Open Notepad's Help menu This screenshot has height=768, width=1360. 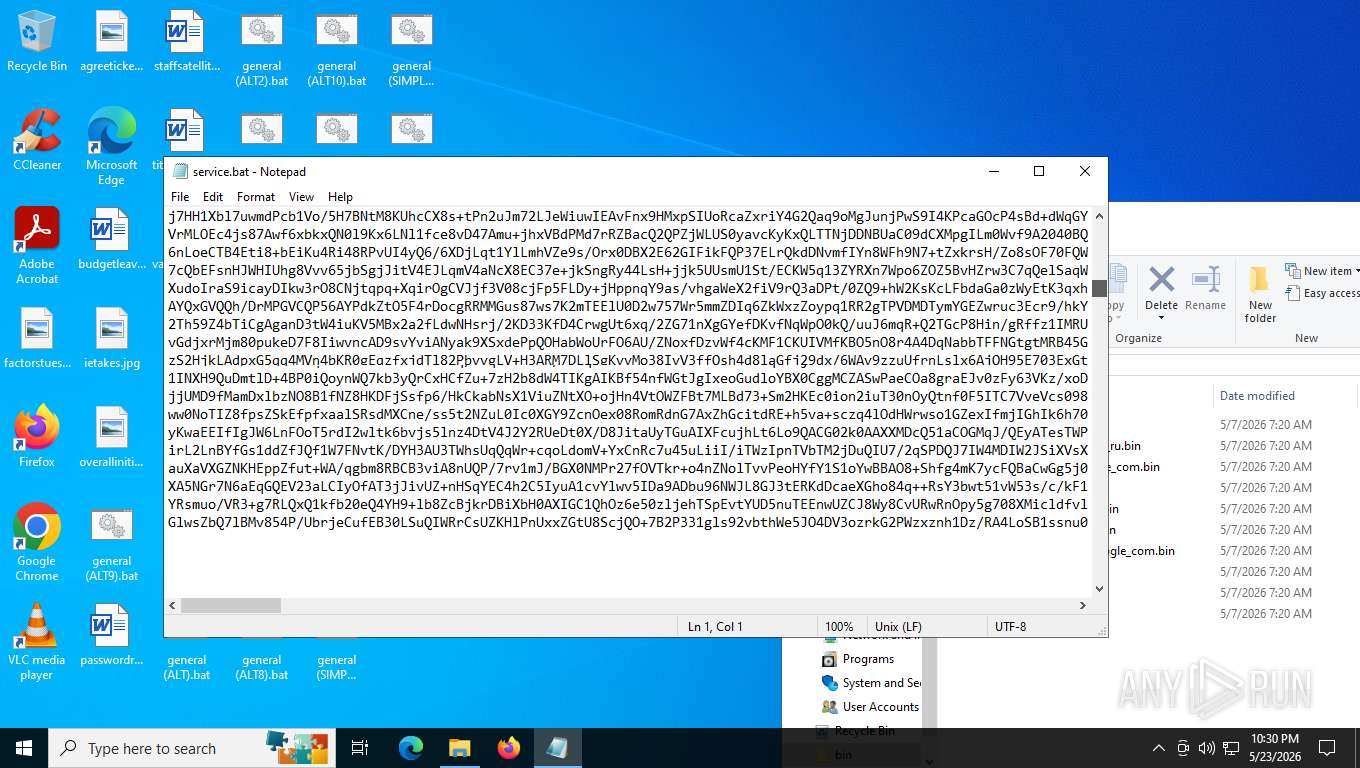[x=340, y=197]
